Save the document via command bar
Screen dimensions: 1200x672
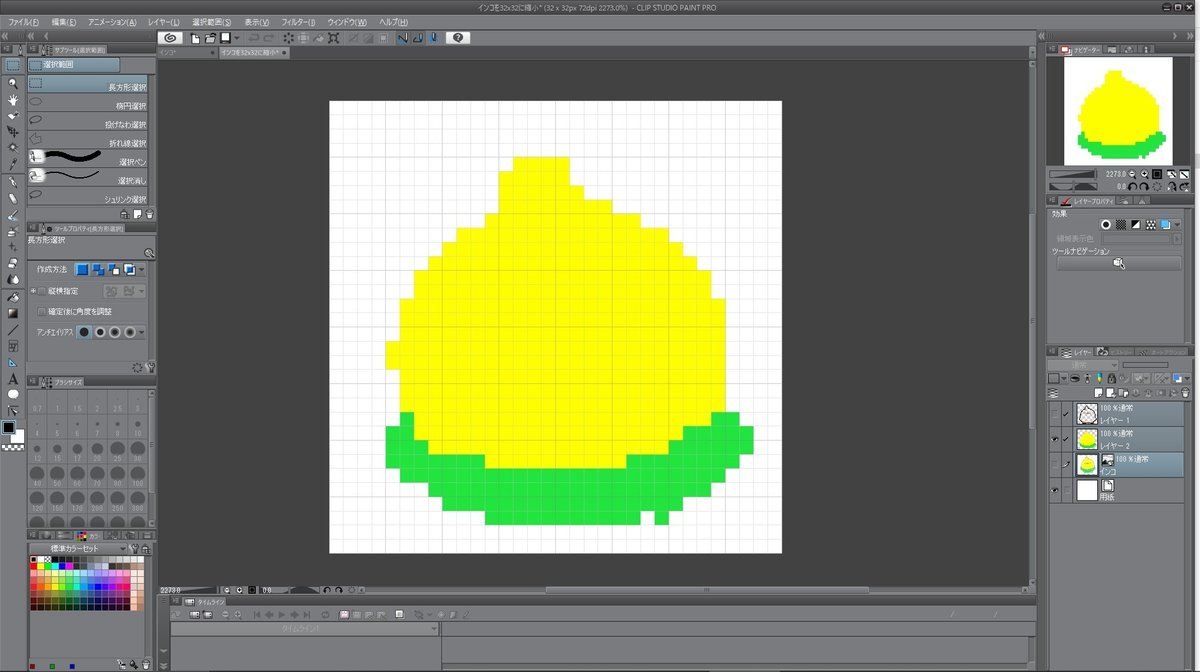[226, 38]
